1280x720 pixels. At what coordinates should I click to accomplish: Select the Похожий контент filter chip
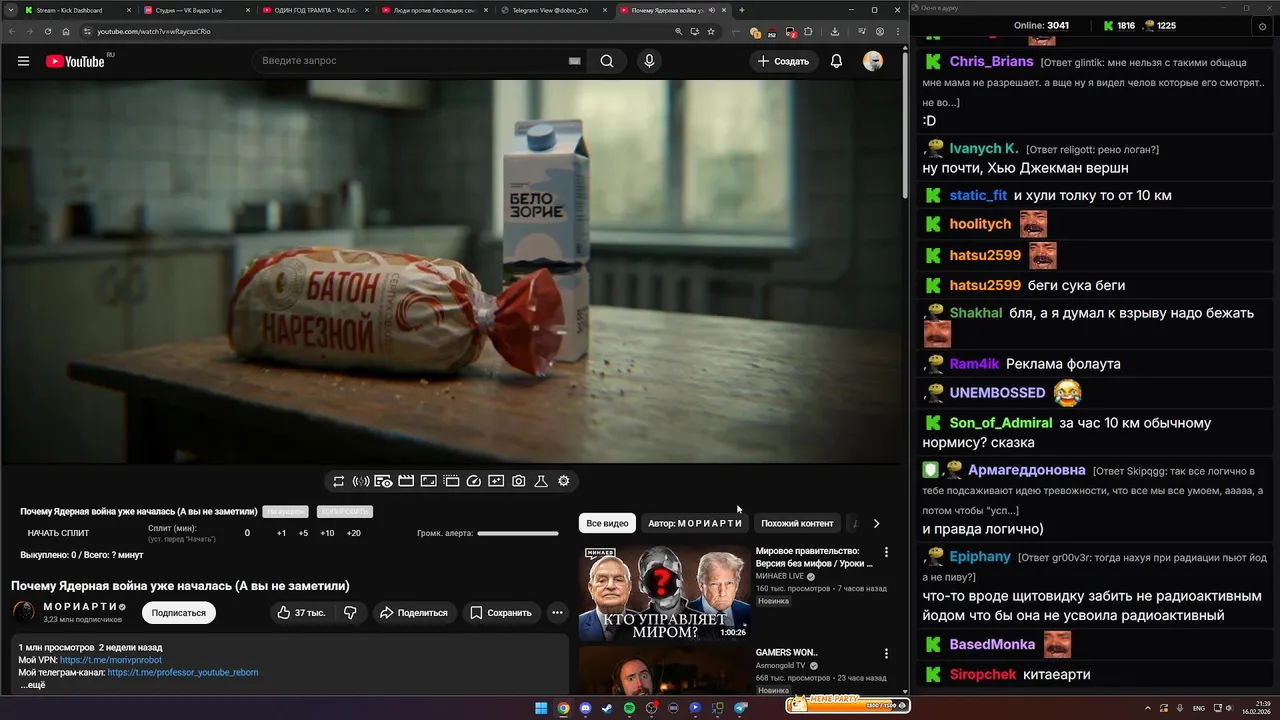pos(797,523)
